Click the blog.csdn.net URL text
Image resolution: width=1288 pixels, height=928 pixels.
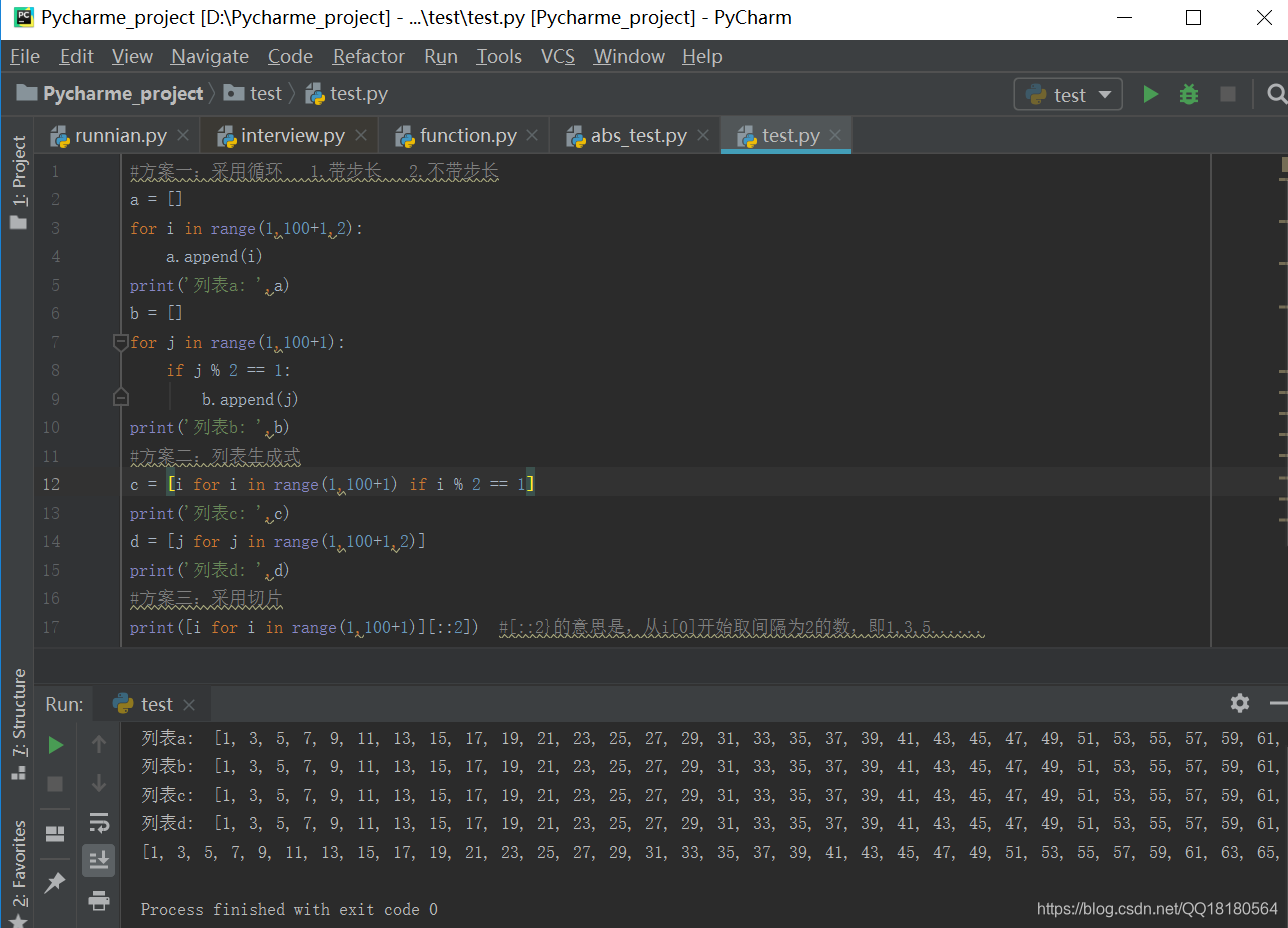pyautogui.click(x=1157, y=908)
